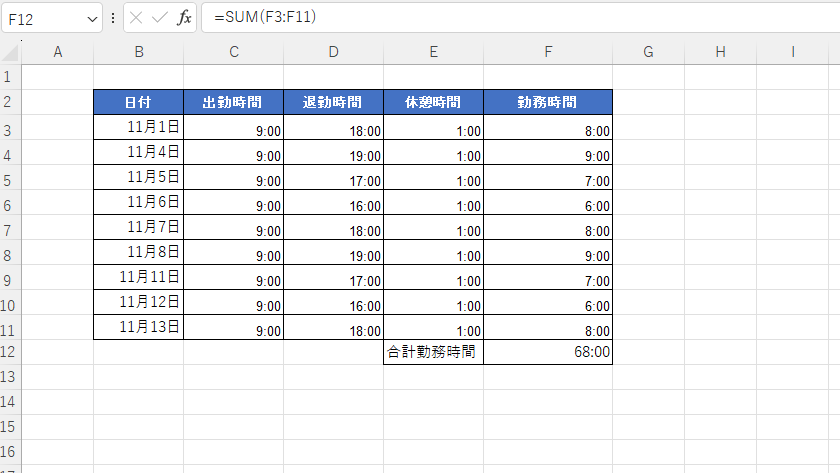Select the 11月6日 date cell
The width and height of the screenshot is (840, 473).
tap(139, 202)
